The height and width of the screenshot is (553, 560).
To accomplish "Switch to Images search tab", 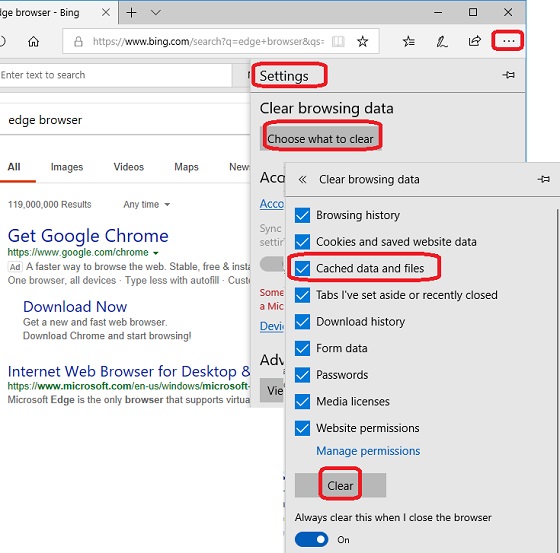I will coord(67,167).
